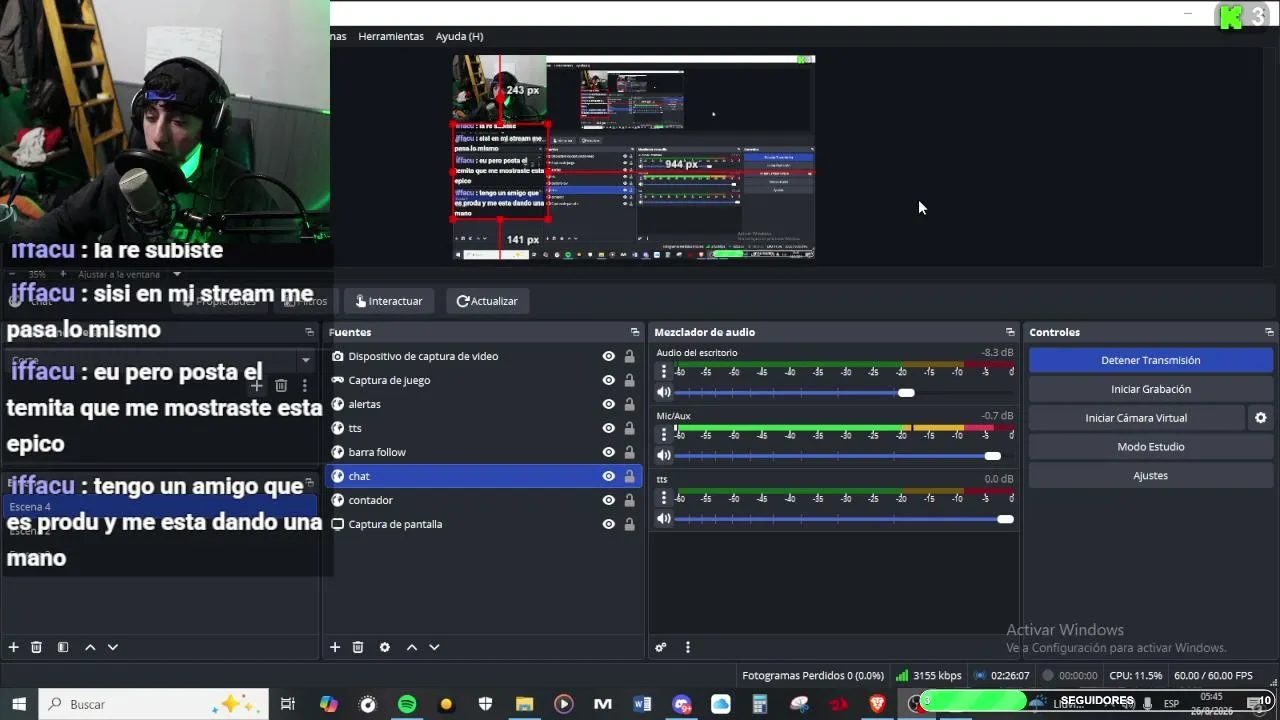Open Ajustes settings
Viewport: 1280px width, 720px height.
[1151, 476]
